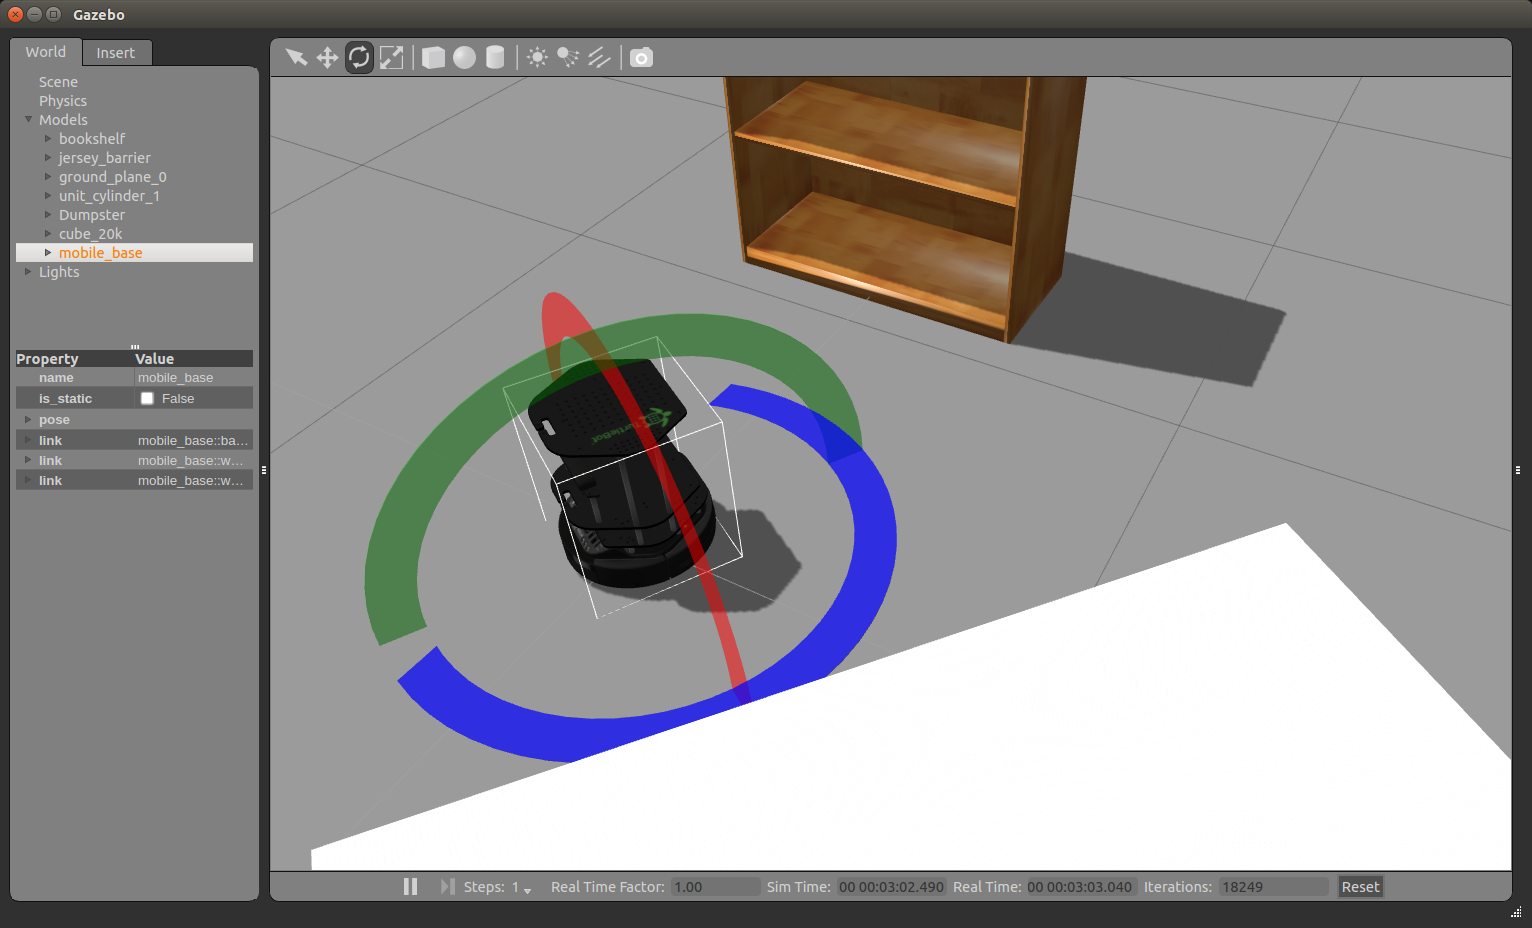Click the left panel splitter handle

coord(264,469)
